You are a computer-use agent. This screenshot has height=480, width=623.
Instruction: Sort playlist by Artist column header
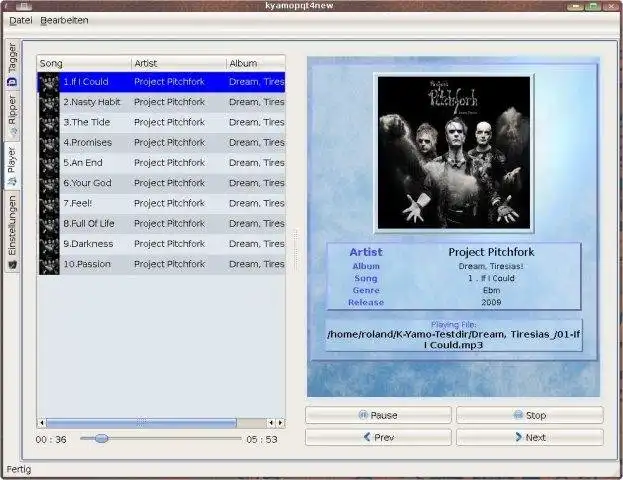point(178,63)
